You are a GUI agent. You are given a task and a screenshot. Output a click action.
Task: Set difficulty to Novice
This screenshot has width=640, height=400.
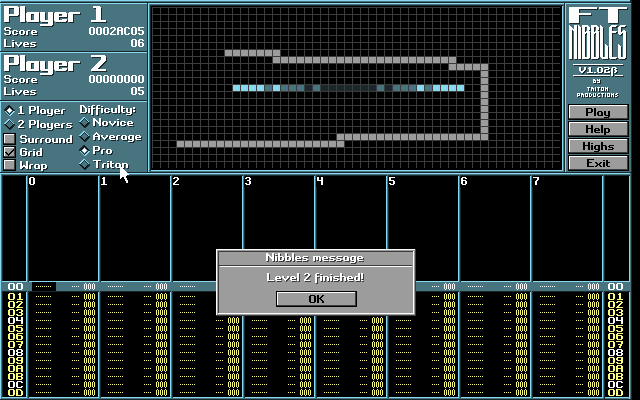85,123
